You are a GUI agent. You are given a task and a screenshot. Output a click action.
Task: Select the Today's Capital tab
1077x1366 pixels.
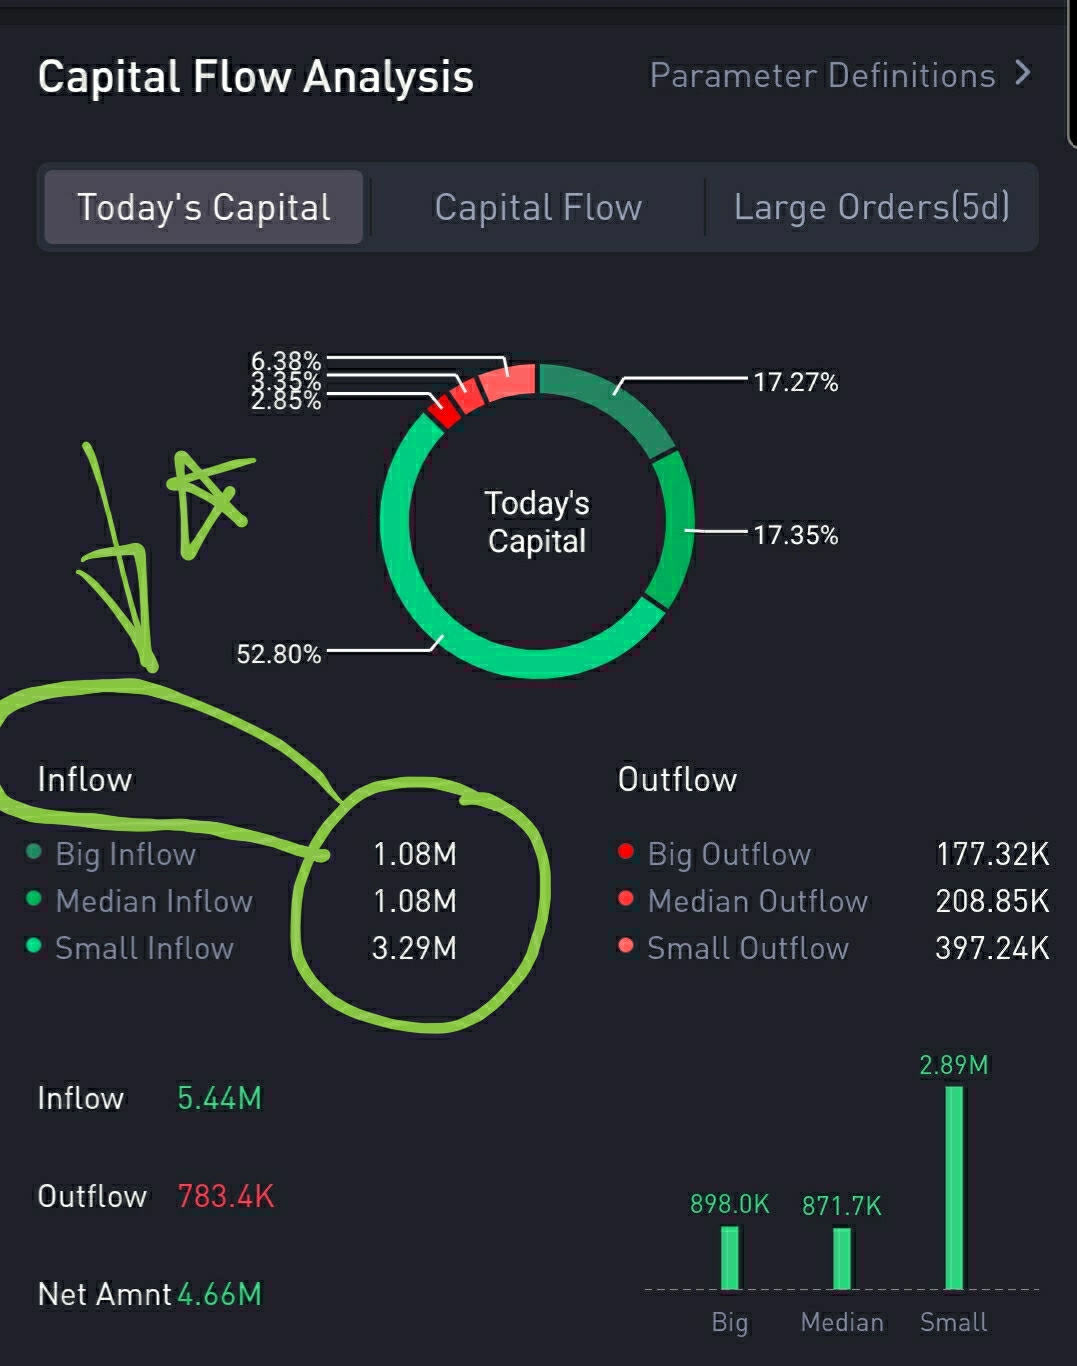click(204, 207)
